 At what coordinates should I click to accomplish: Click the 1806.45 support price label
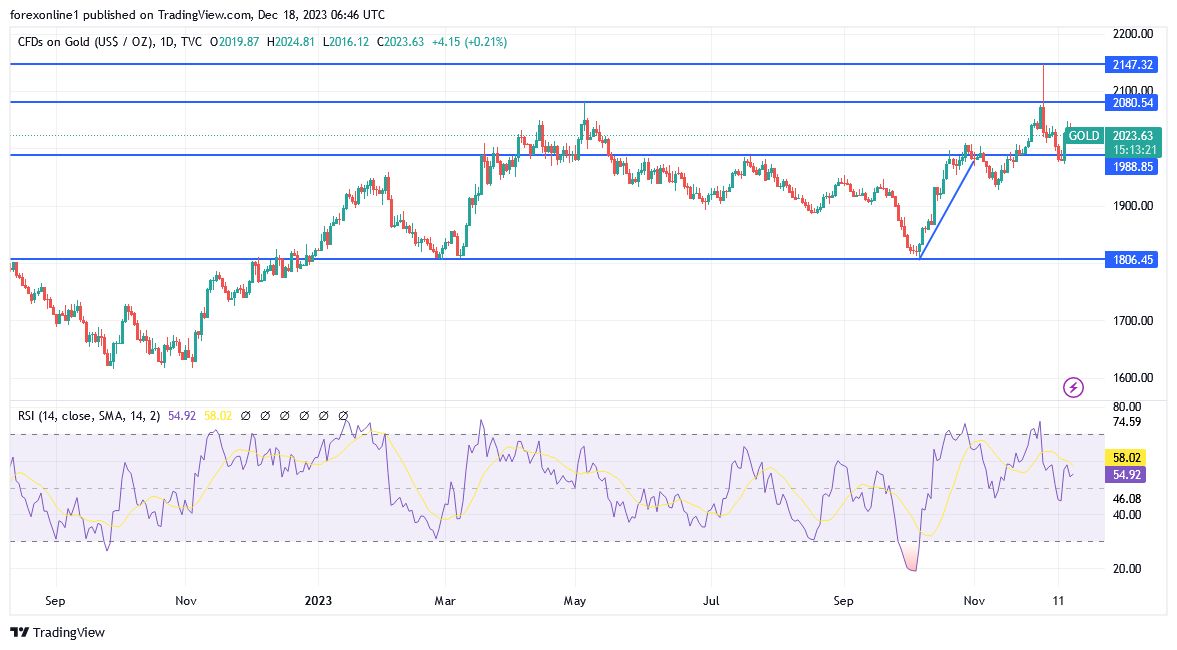1130,260
